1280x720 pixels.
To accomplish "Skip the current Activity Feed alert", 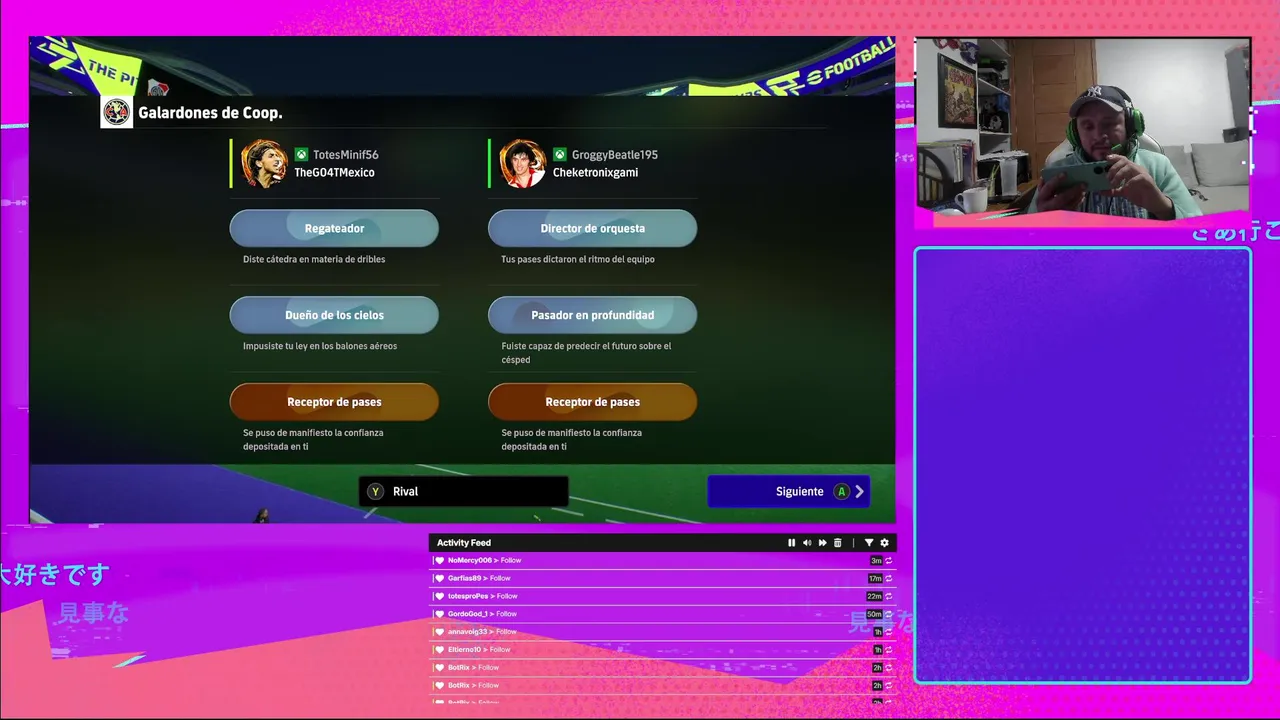I will [x=822, y=543].
